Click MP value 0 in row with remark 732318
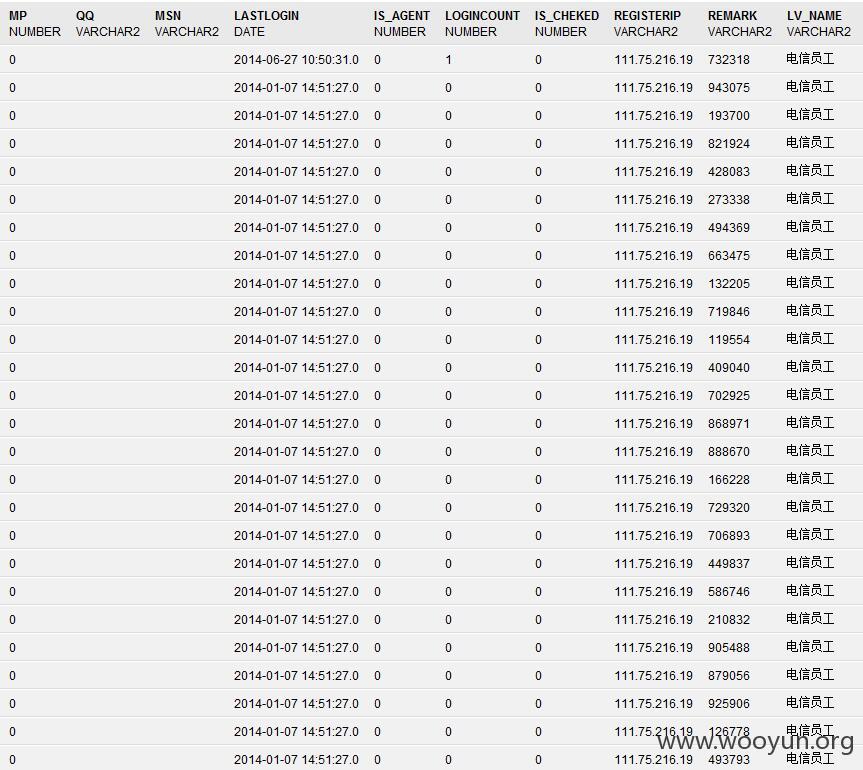863x770 pixels. click(13, 59)
